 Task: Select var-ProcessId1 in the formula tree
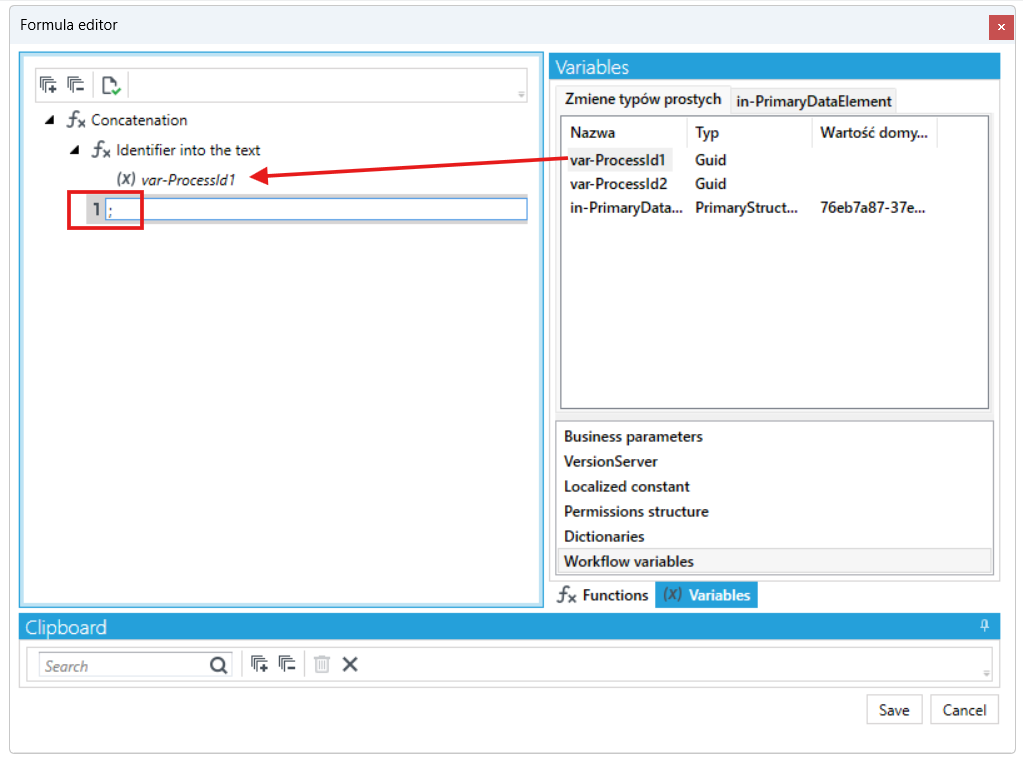click(x=188, y=180)
